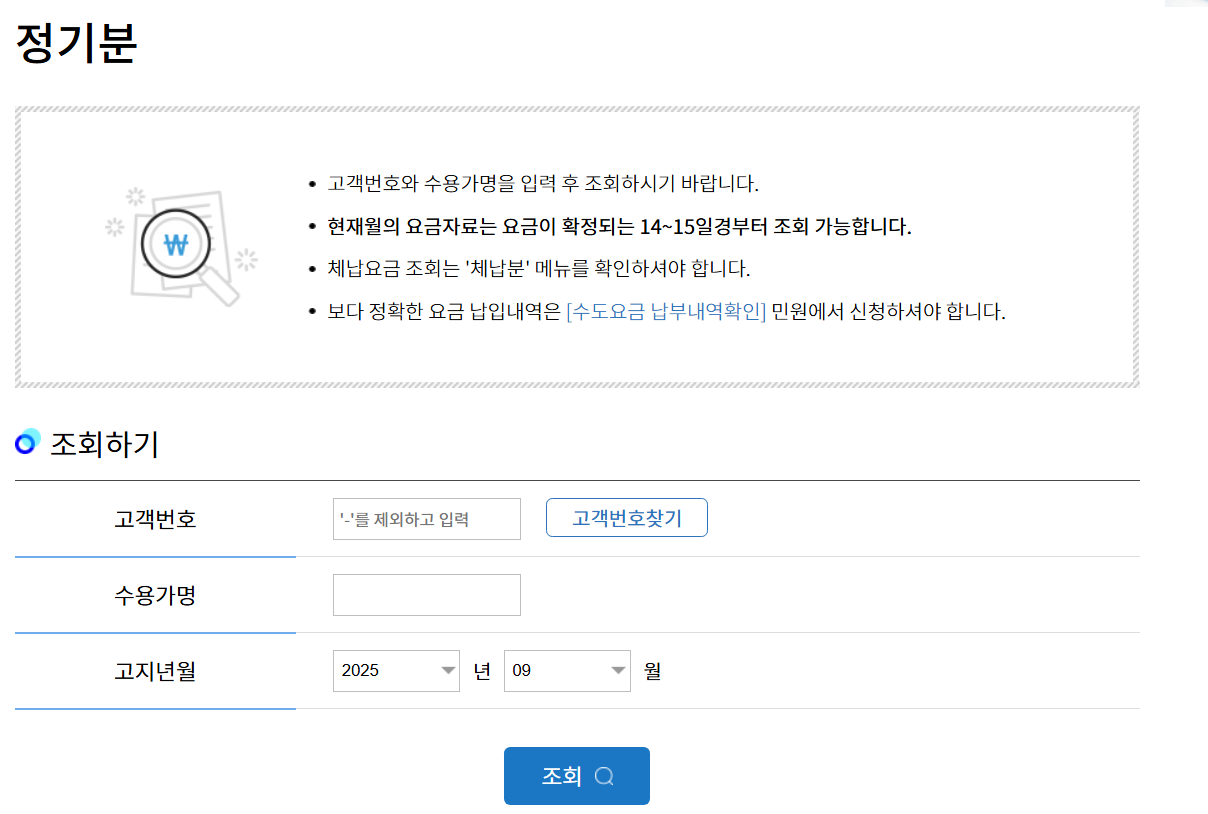Viewport: 1208px width, 814px height.
Task: Focus the 수용가명 text field
Action: tap(426, 595)
